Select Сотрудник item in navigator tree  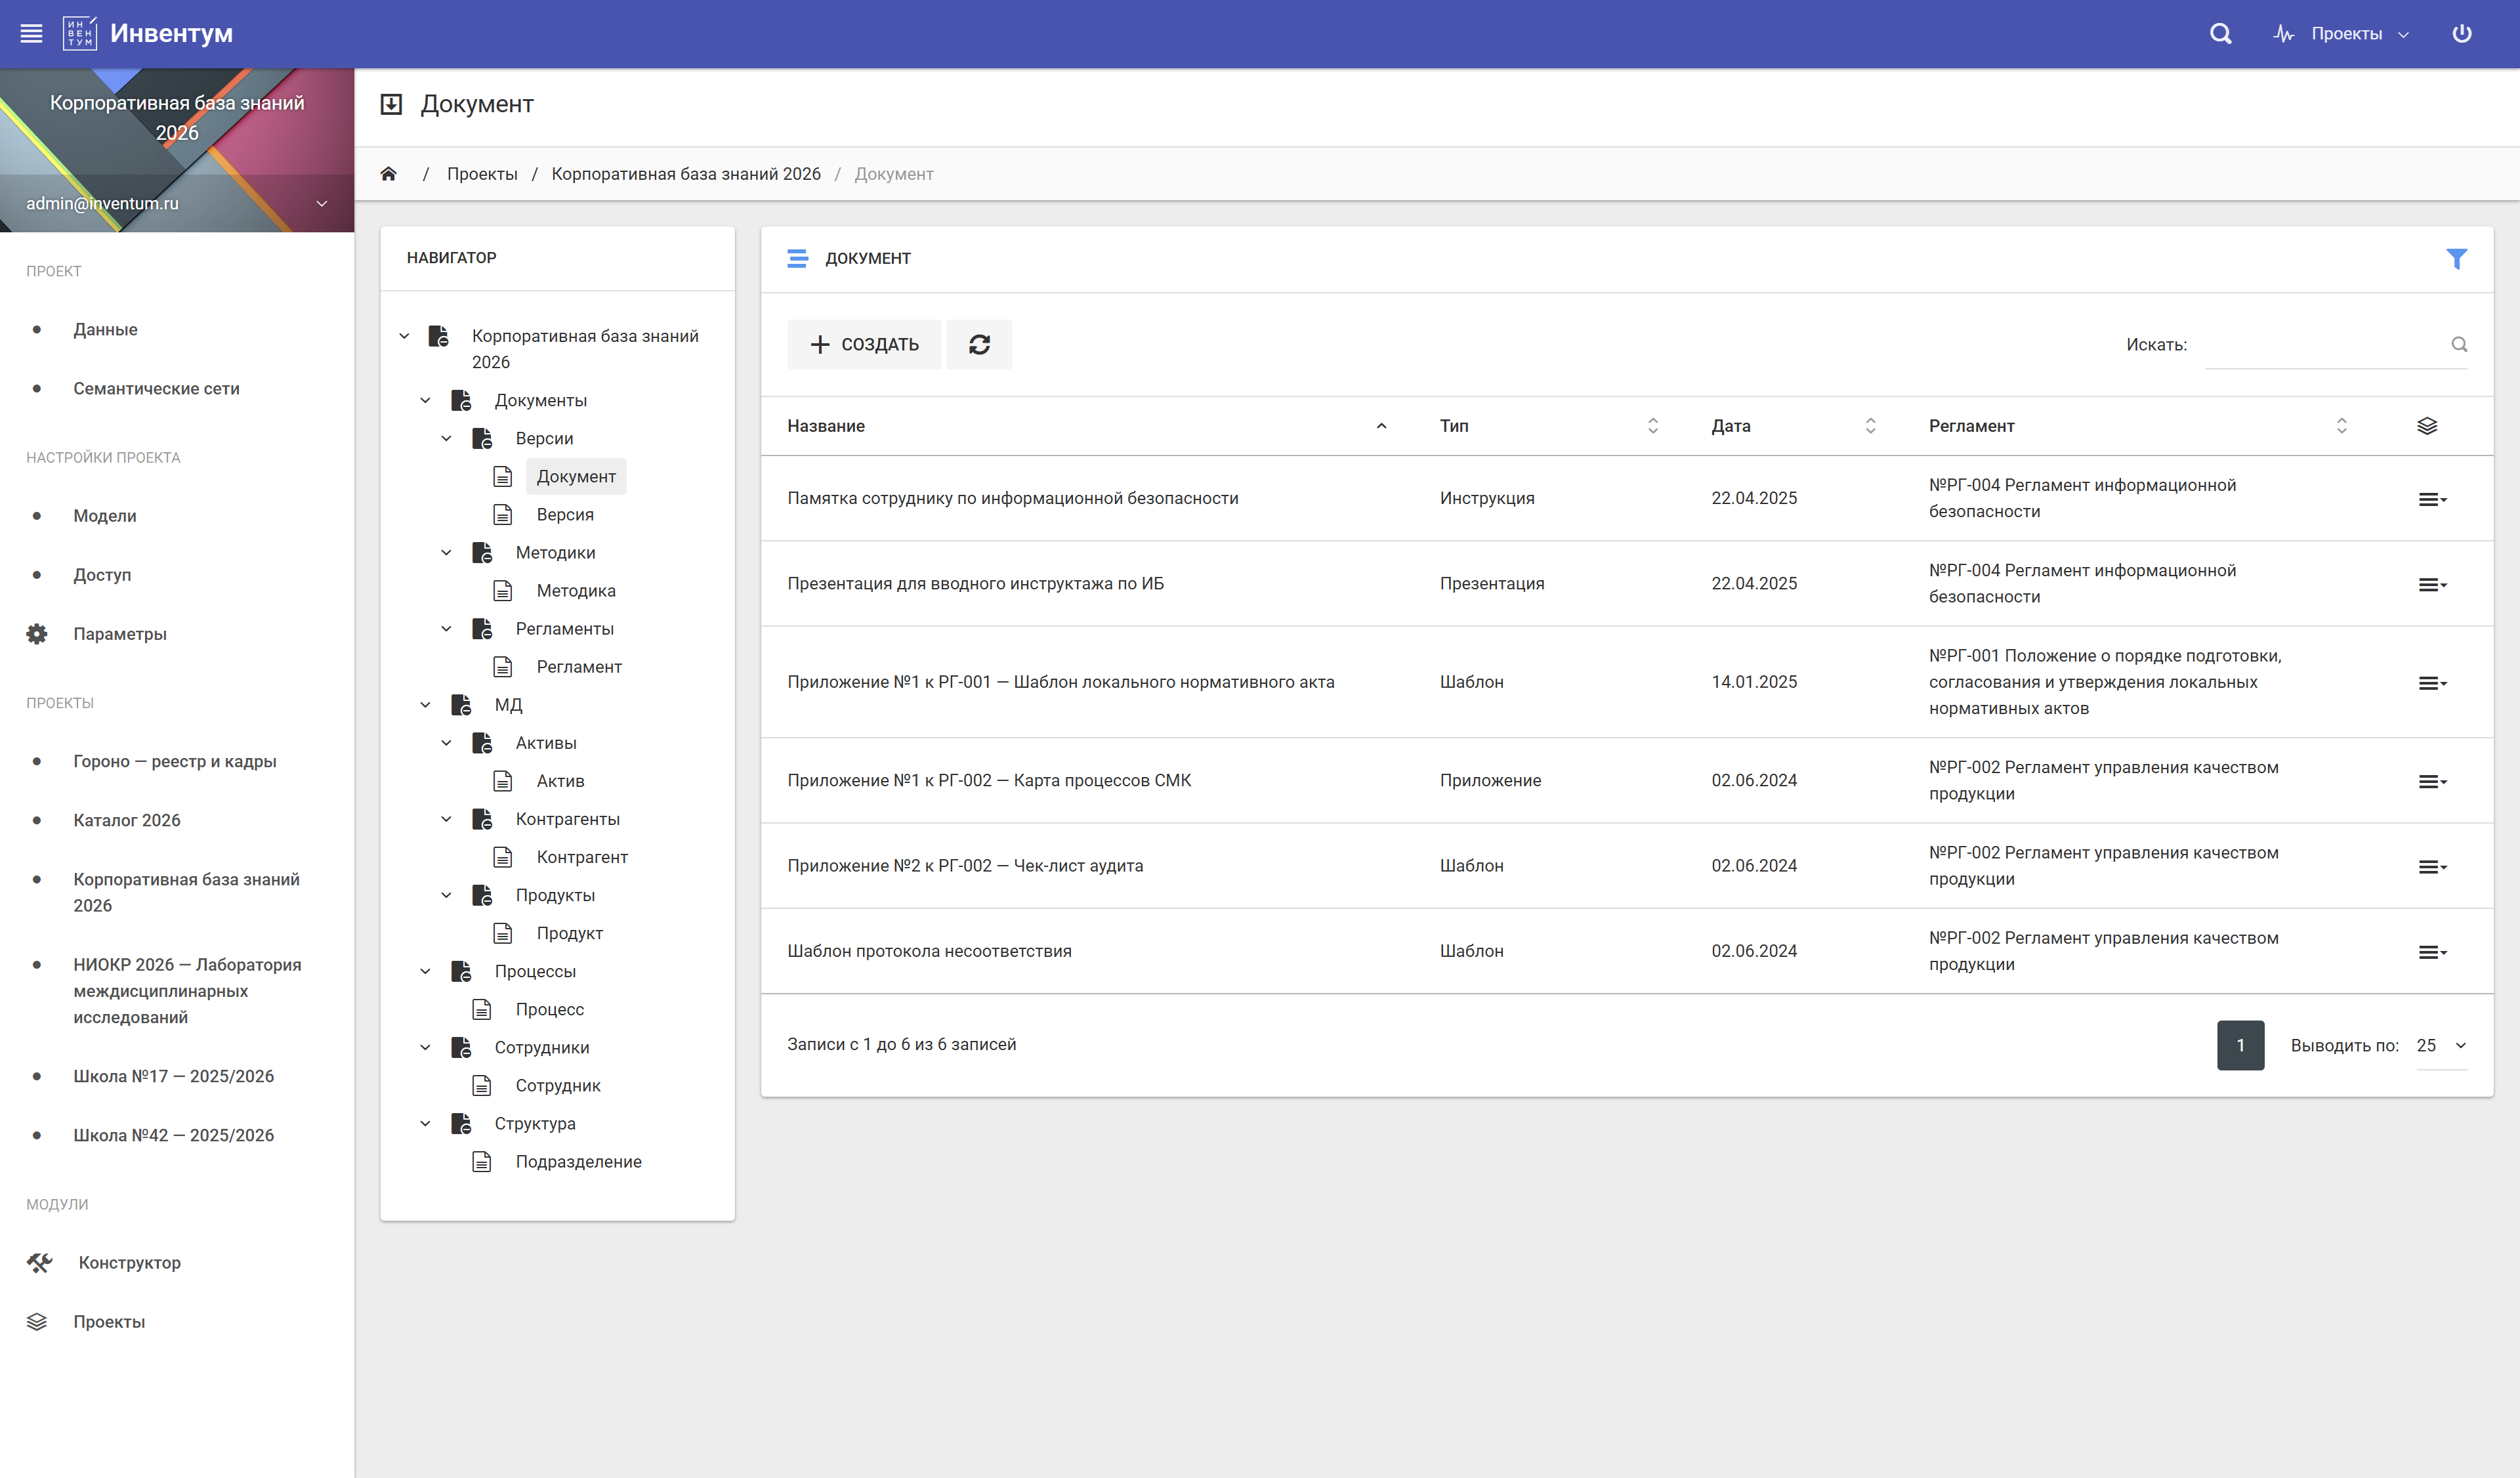pos(558,1086)
